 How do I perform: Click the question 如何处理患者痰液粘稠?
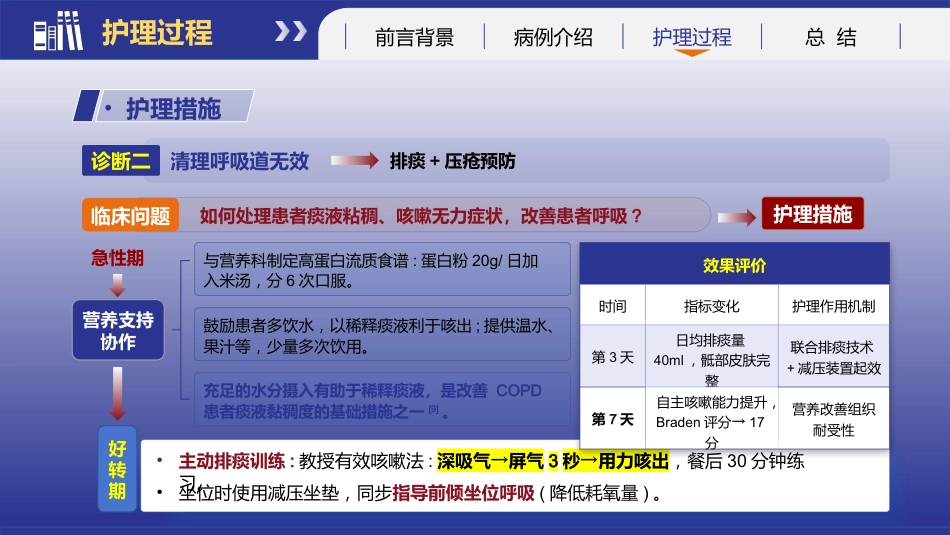coord(420,216)
